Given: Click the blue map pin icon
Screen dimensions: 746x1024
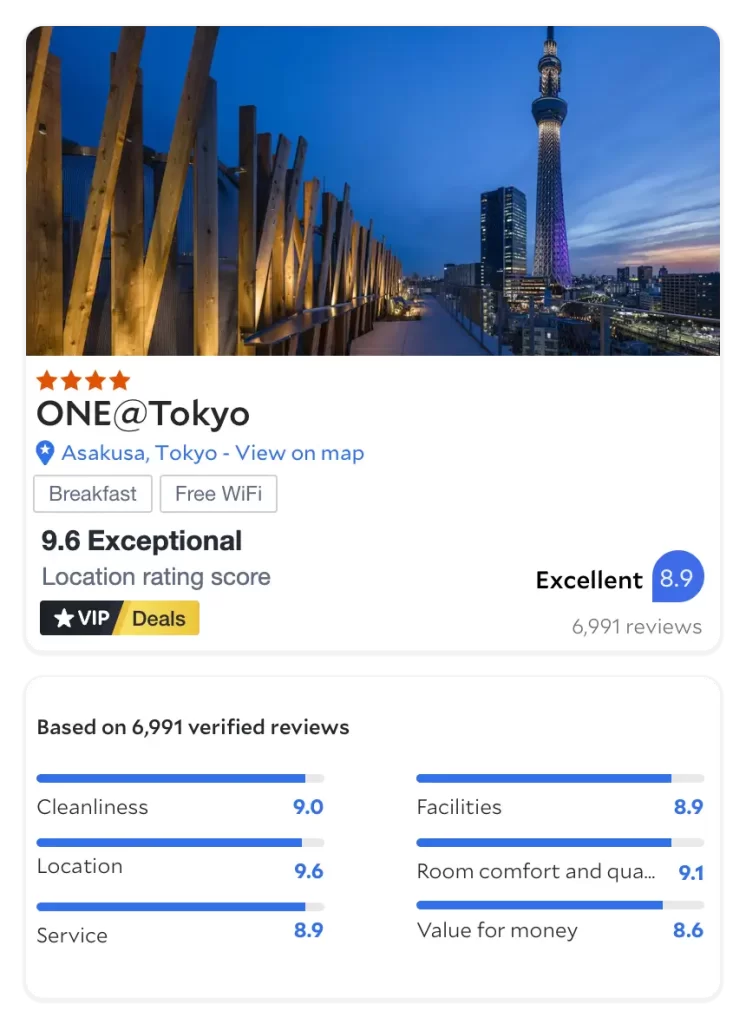Looking at the screenshot, I should coord(45,453).
